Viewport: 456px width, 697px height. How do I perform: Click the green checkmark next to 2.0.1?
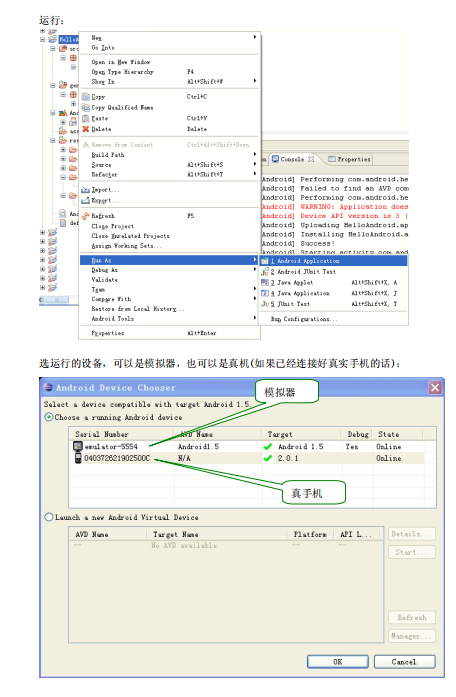(x=268, y=458)
